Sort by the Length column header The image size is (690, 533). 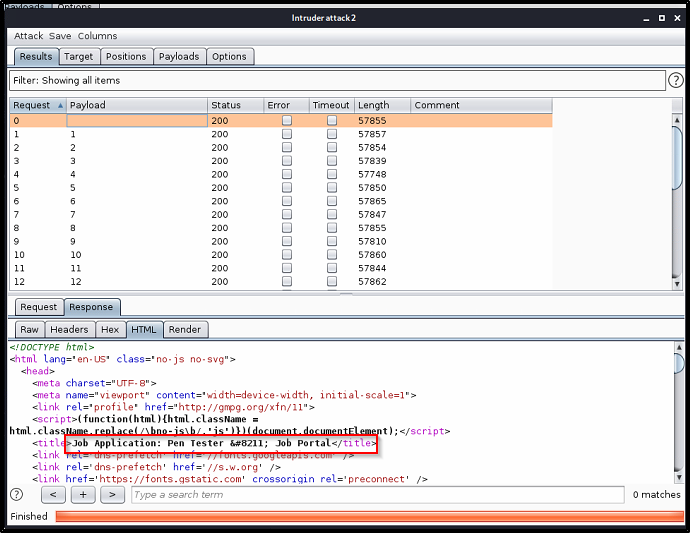(x=382, y=105)
